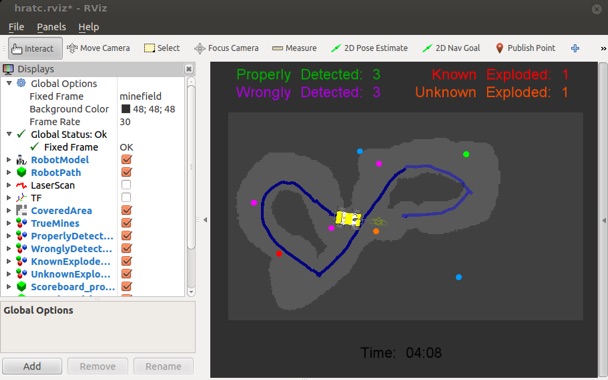
Task: Activate the Move Camera tool
Action: click(98, 48)
